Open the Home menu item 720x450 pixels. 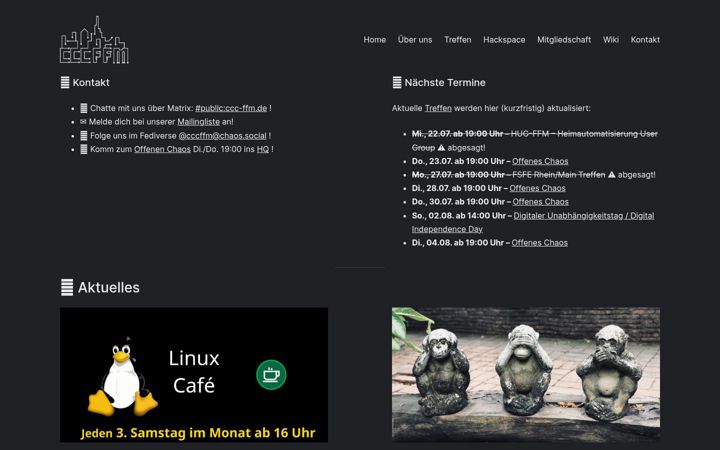375,40
